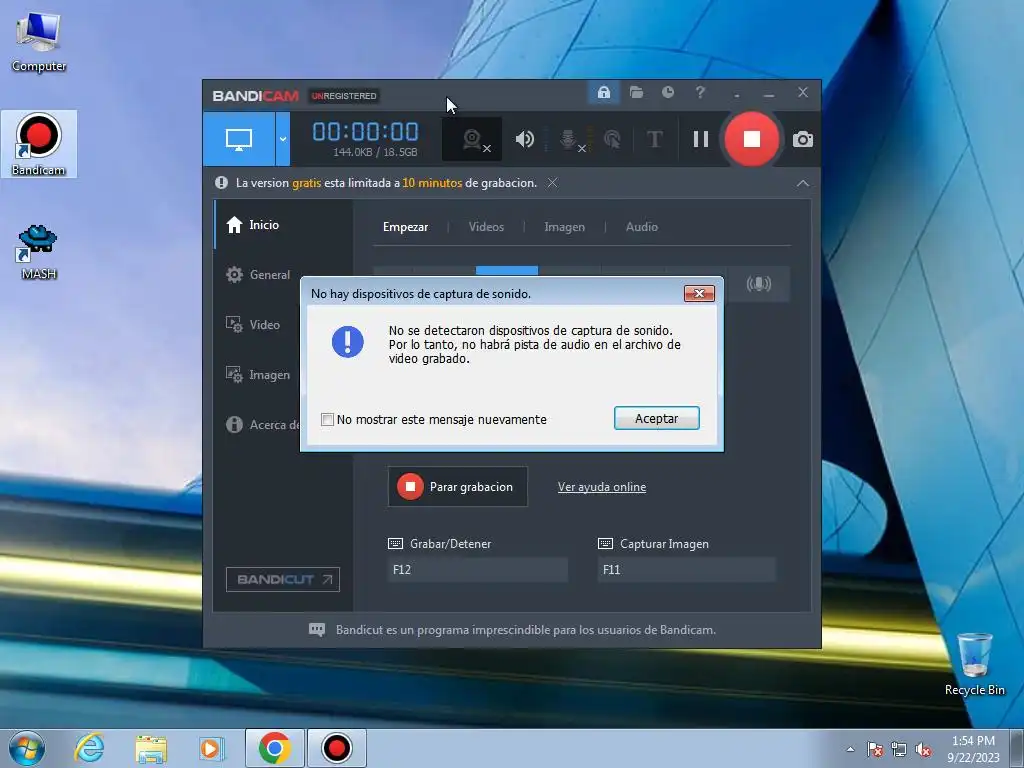This screenshot has height=768, width=1024.
Task: Open Windows Media Player from taskbar
Action: click(211, 748)
